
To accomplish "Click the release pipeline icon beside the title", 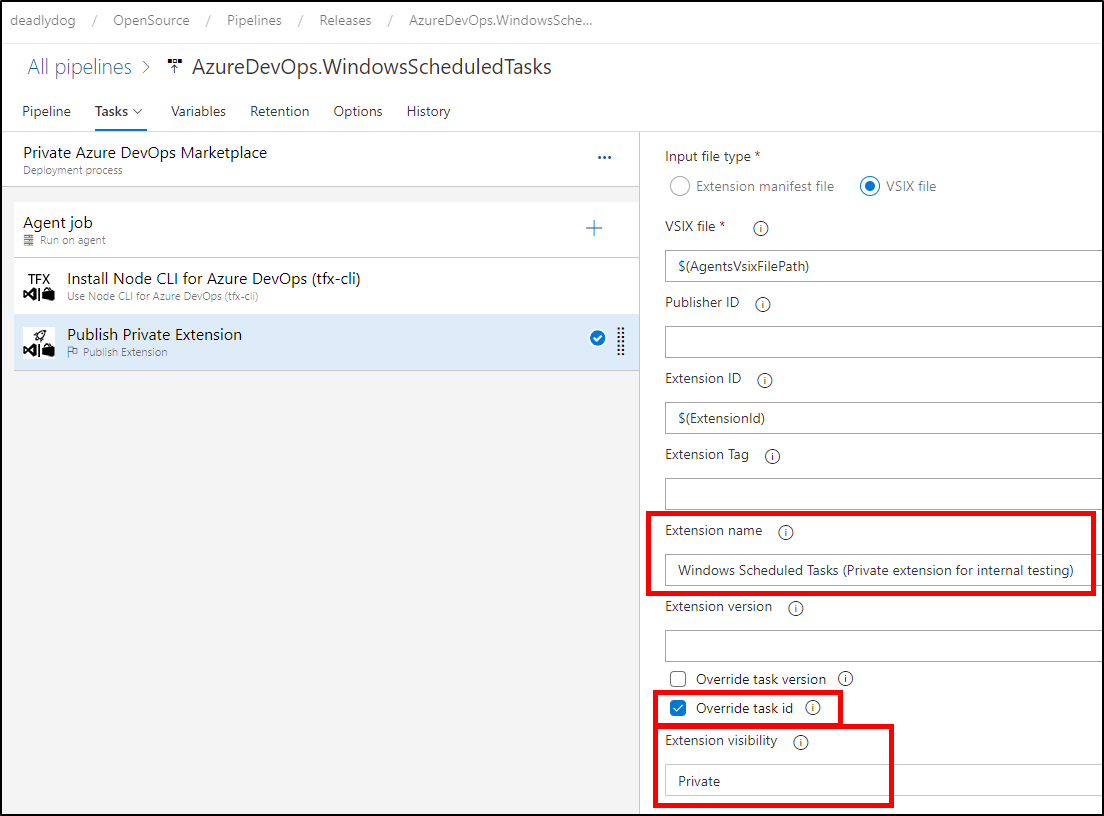I will [x=174, y=66].
